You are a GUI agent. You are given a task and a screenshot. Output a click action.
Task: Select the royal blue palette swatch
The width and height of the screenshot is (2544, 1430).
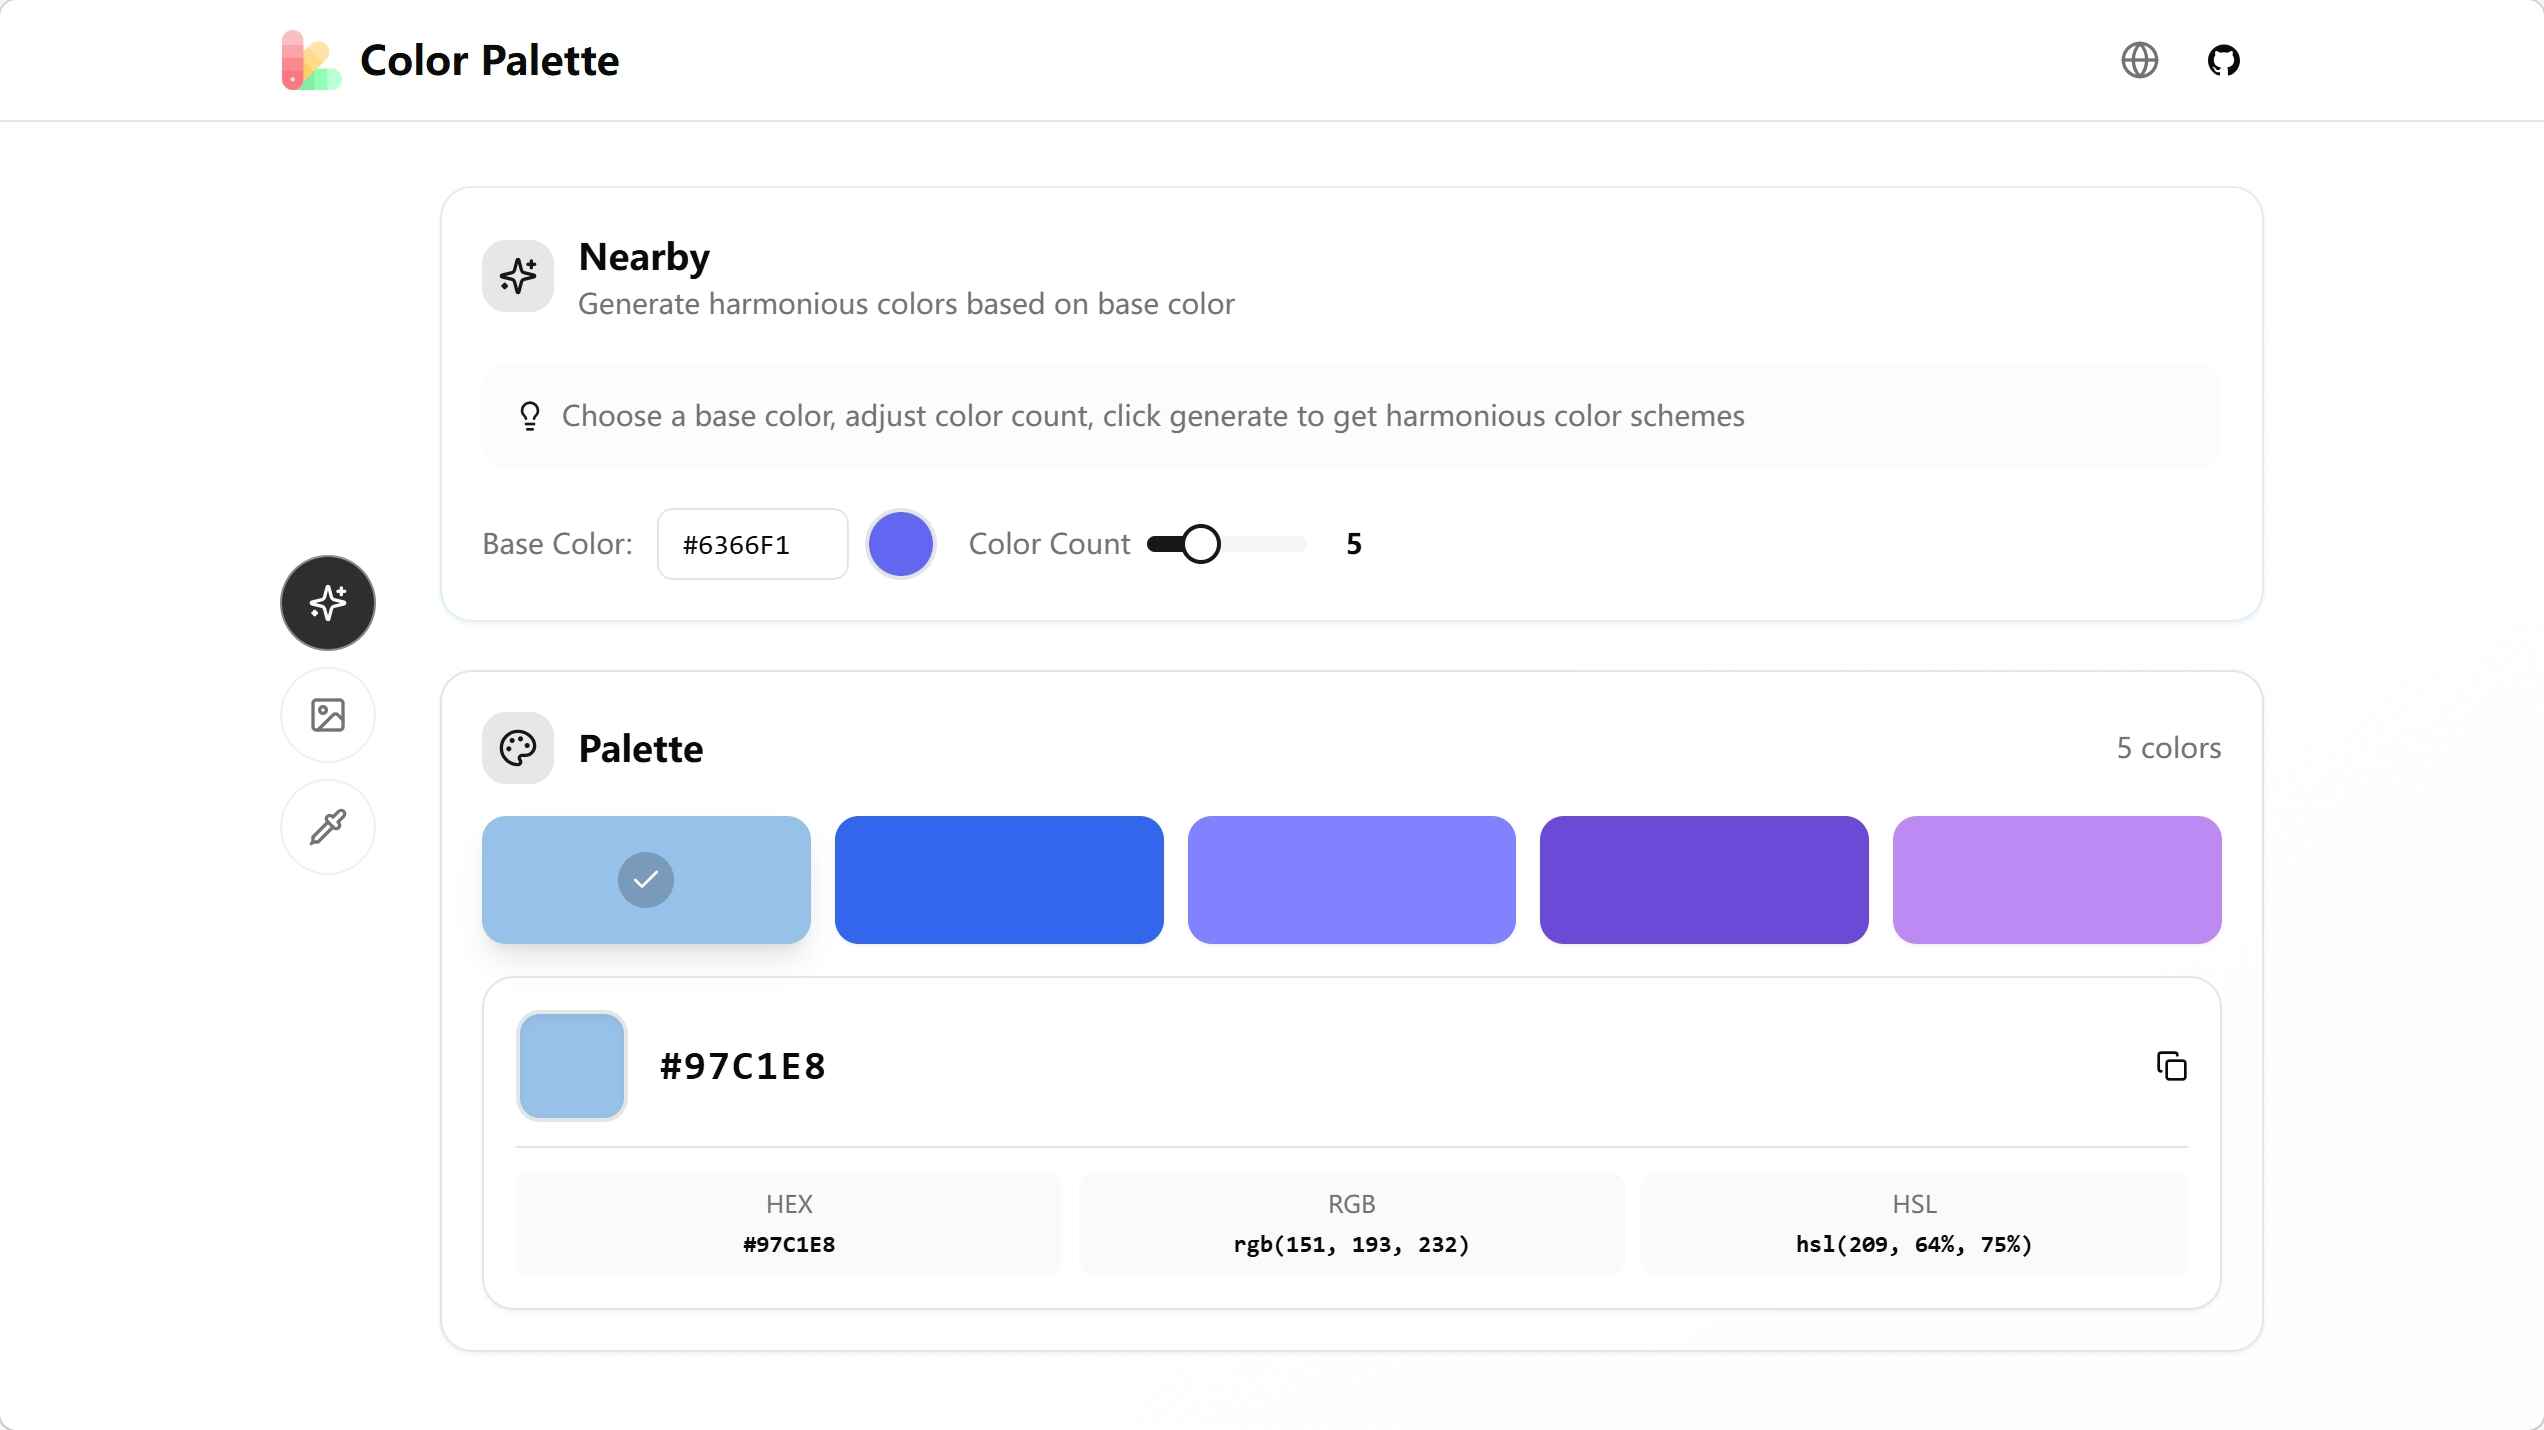(998, 880)
